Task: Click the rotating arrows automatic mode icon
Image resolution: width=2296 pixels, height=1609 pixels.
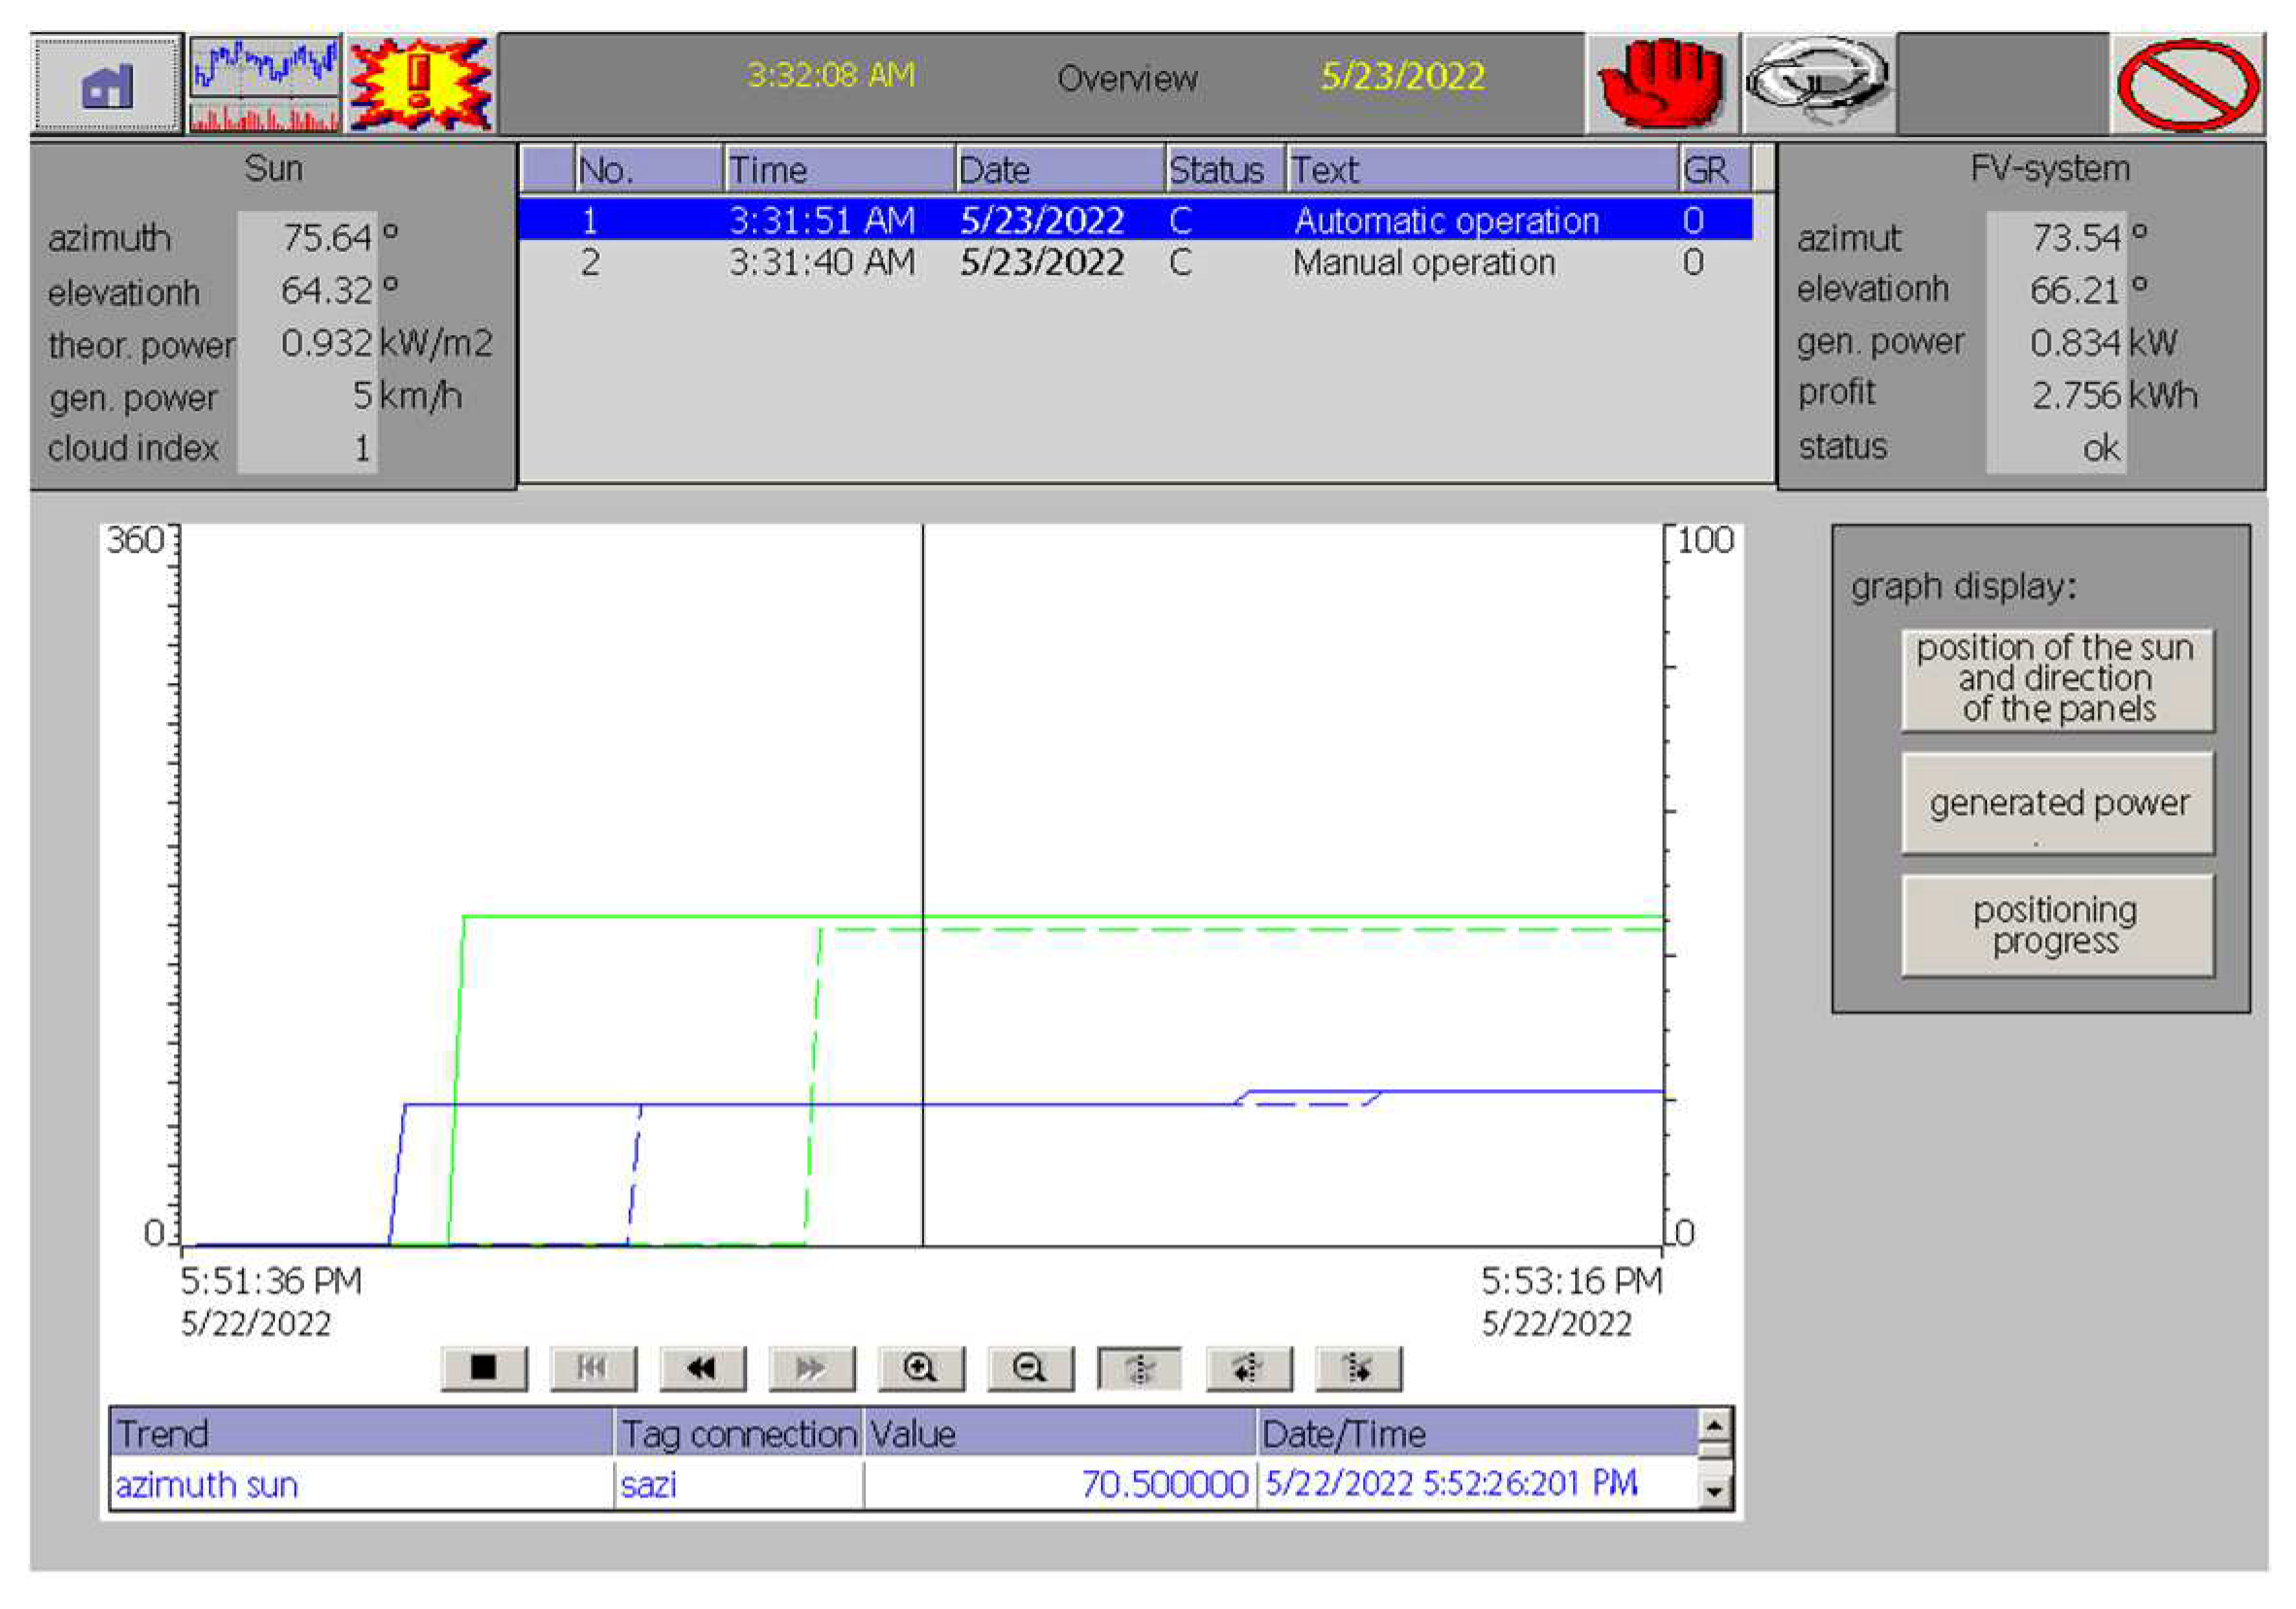Action: [x=1818, y=82]
